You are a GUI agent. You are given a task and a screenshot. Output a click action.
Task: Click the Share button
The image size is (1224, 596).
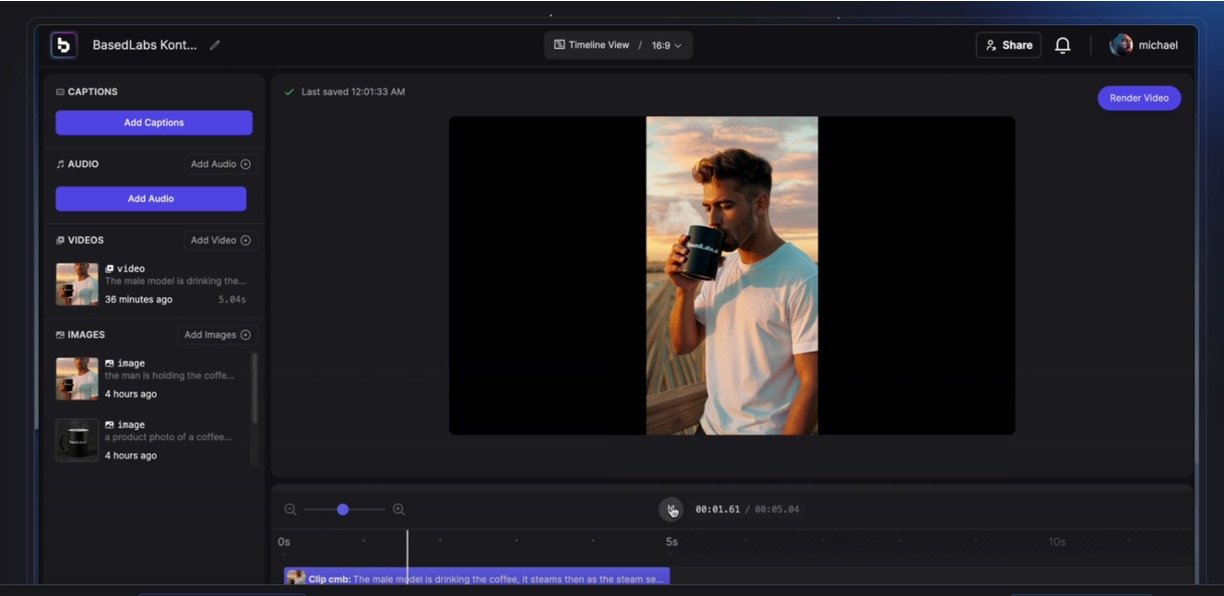click(x=1008, y=45)
